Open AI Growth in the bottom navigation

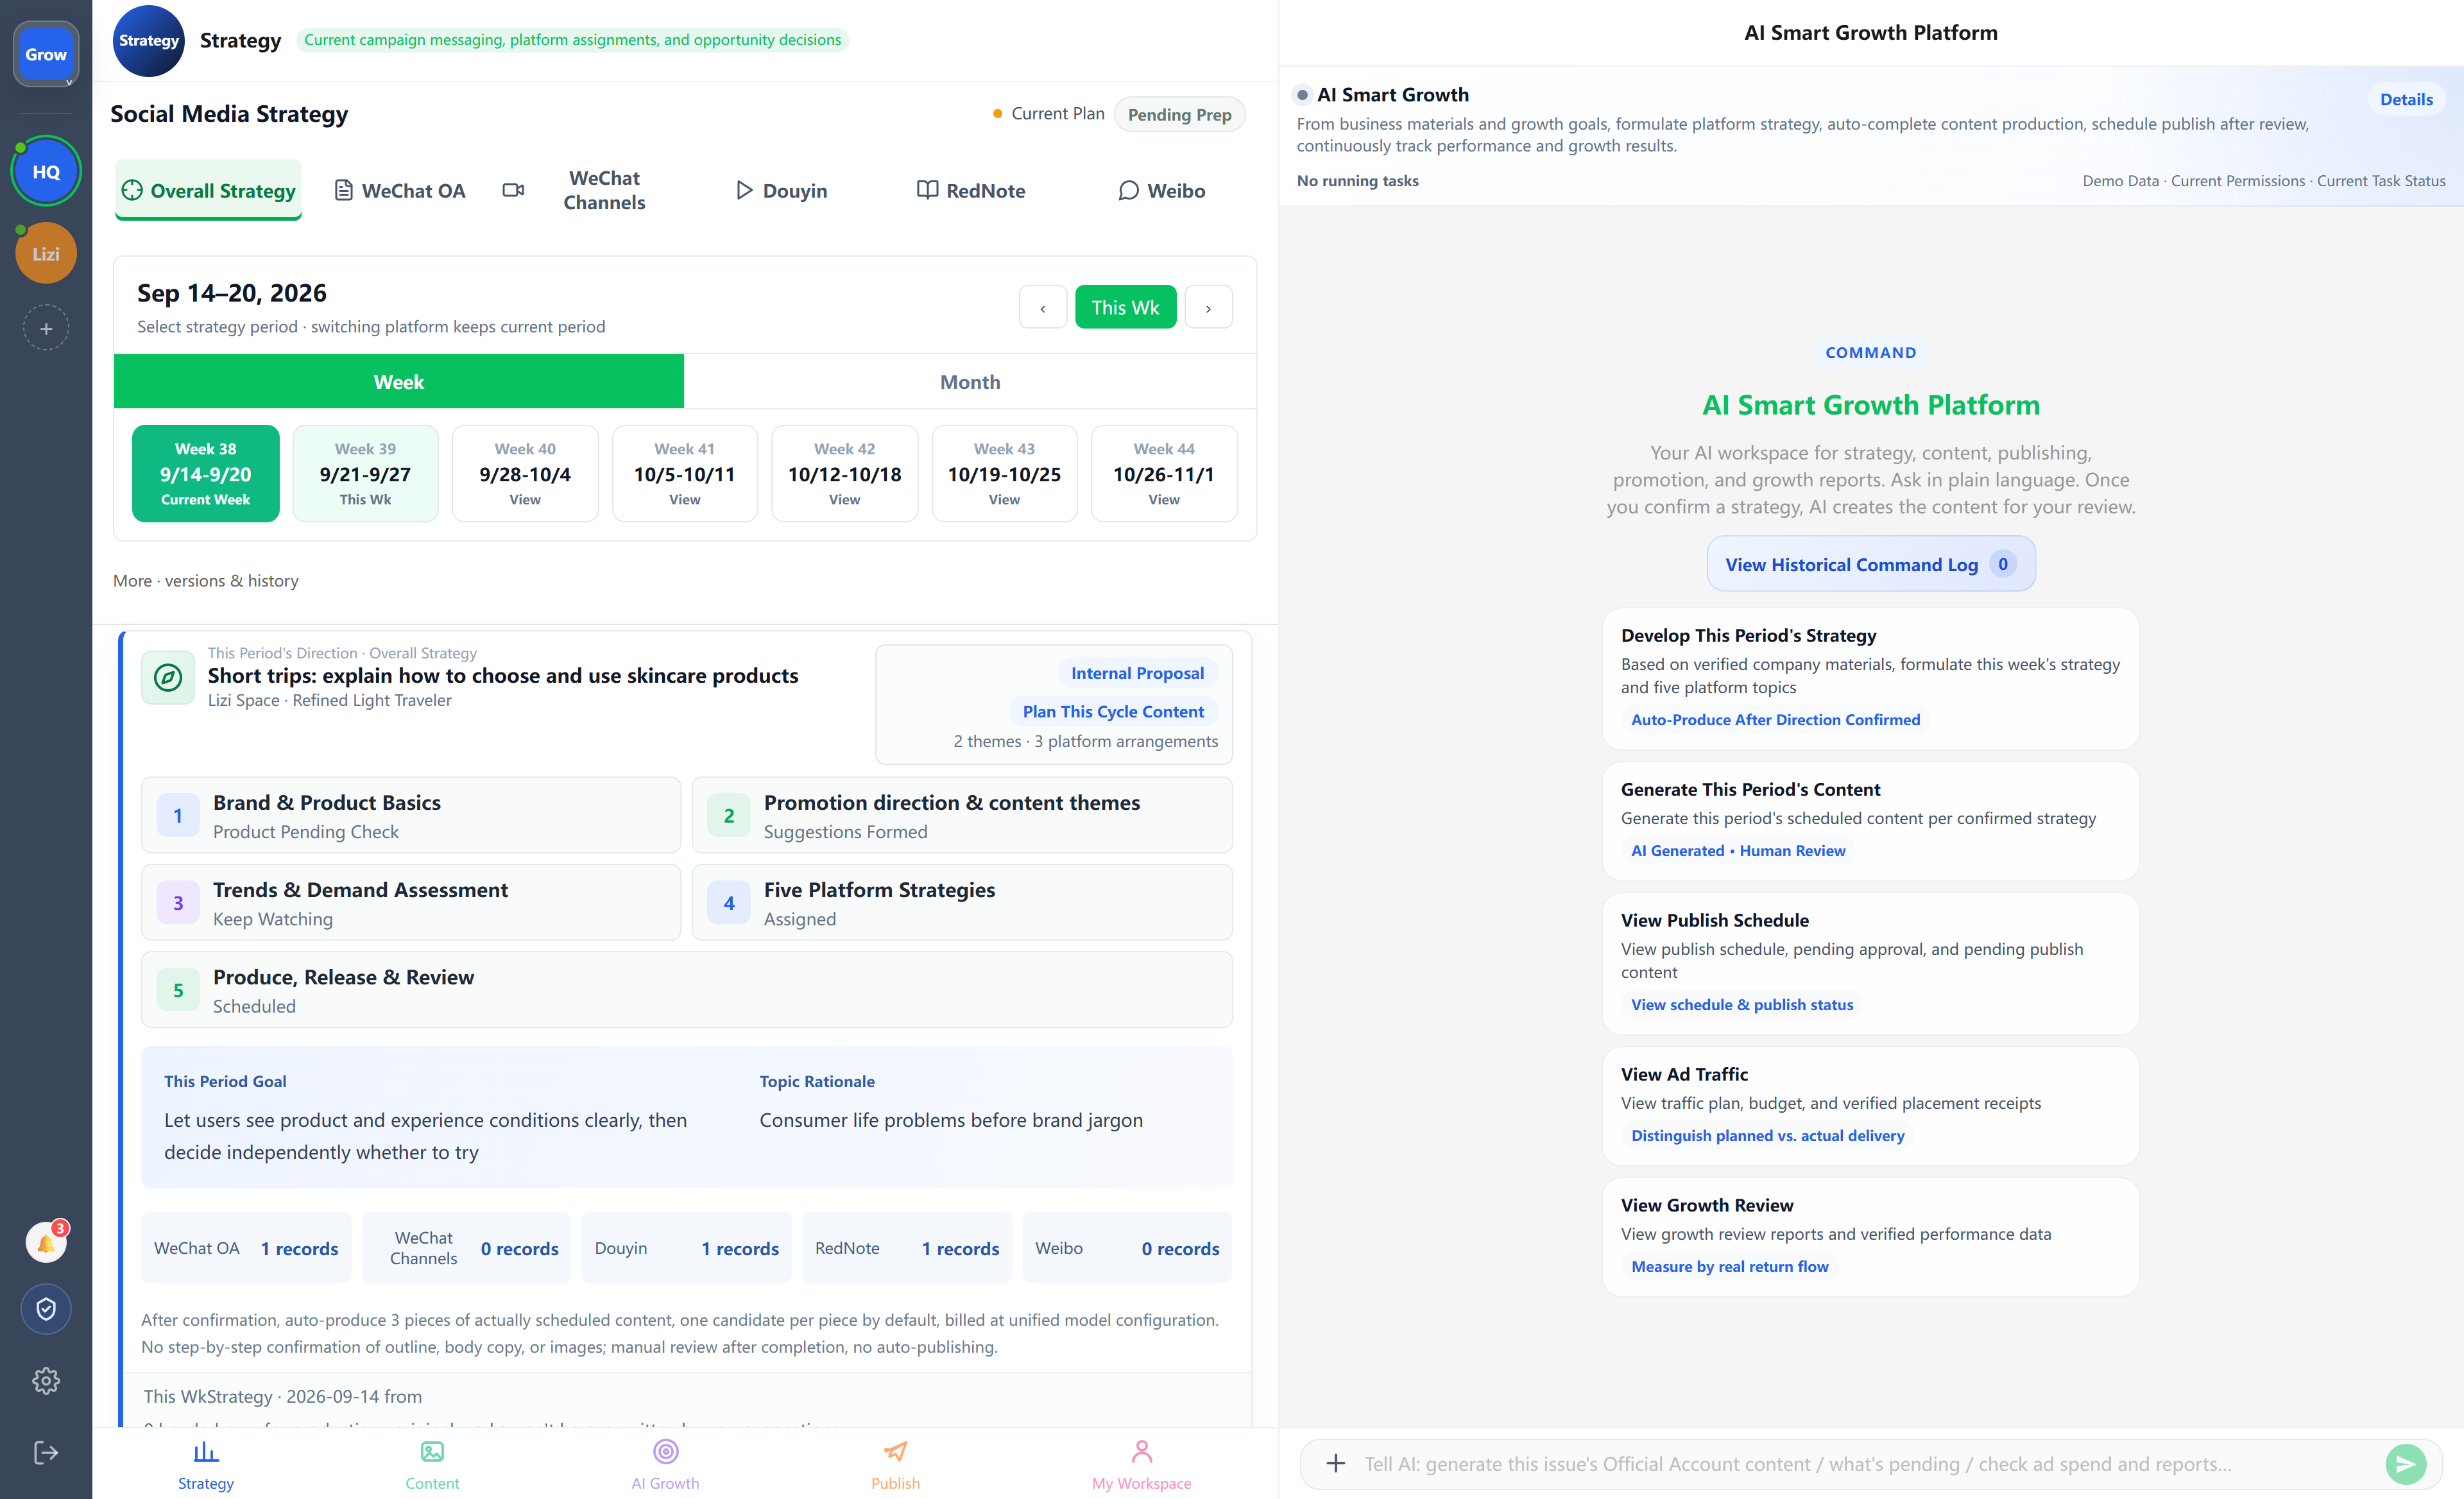[x=665, y=1464]
